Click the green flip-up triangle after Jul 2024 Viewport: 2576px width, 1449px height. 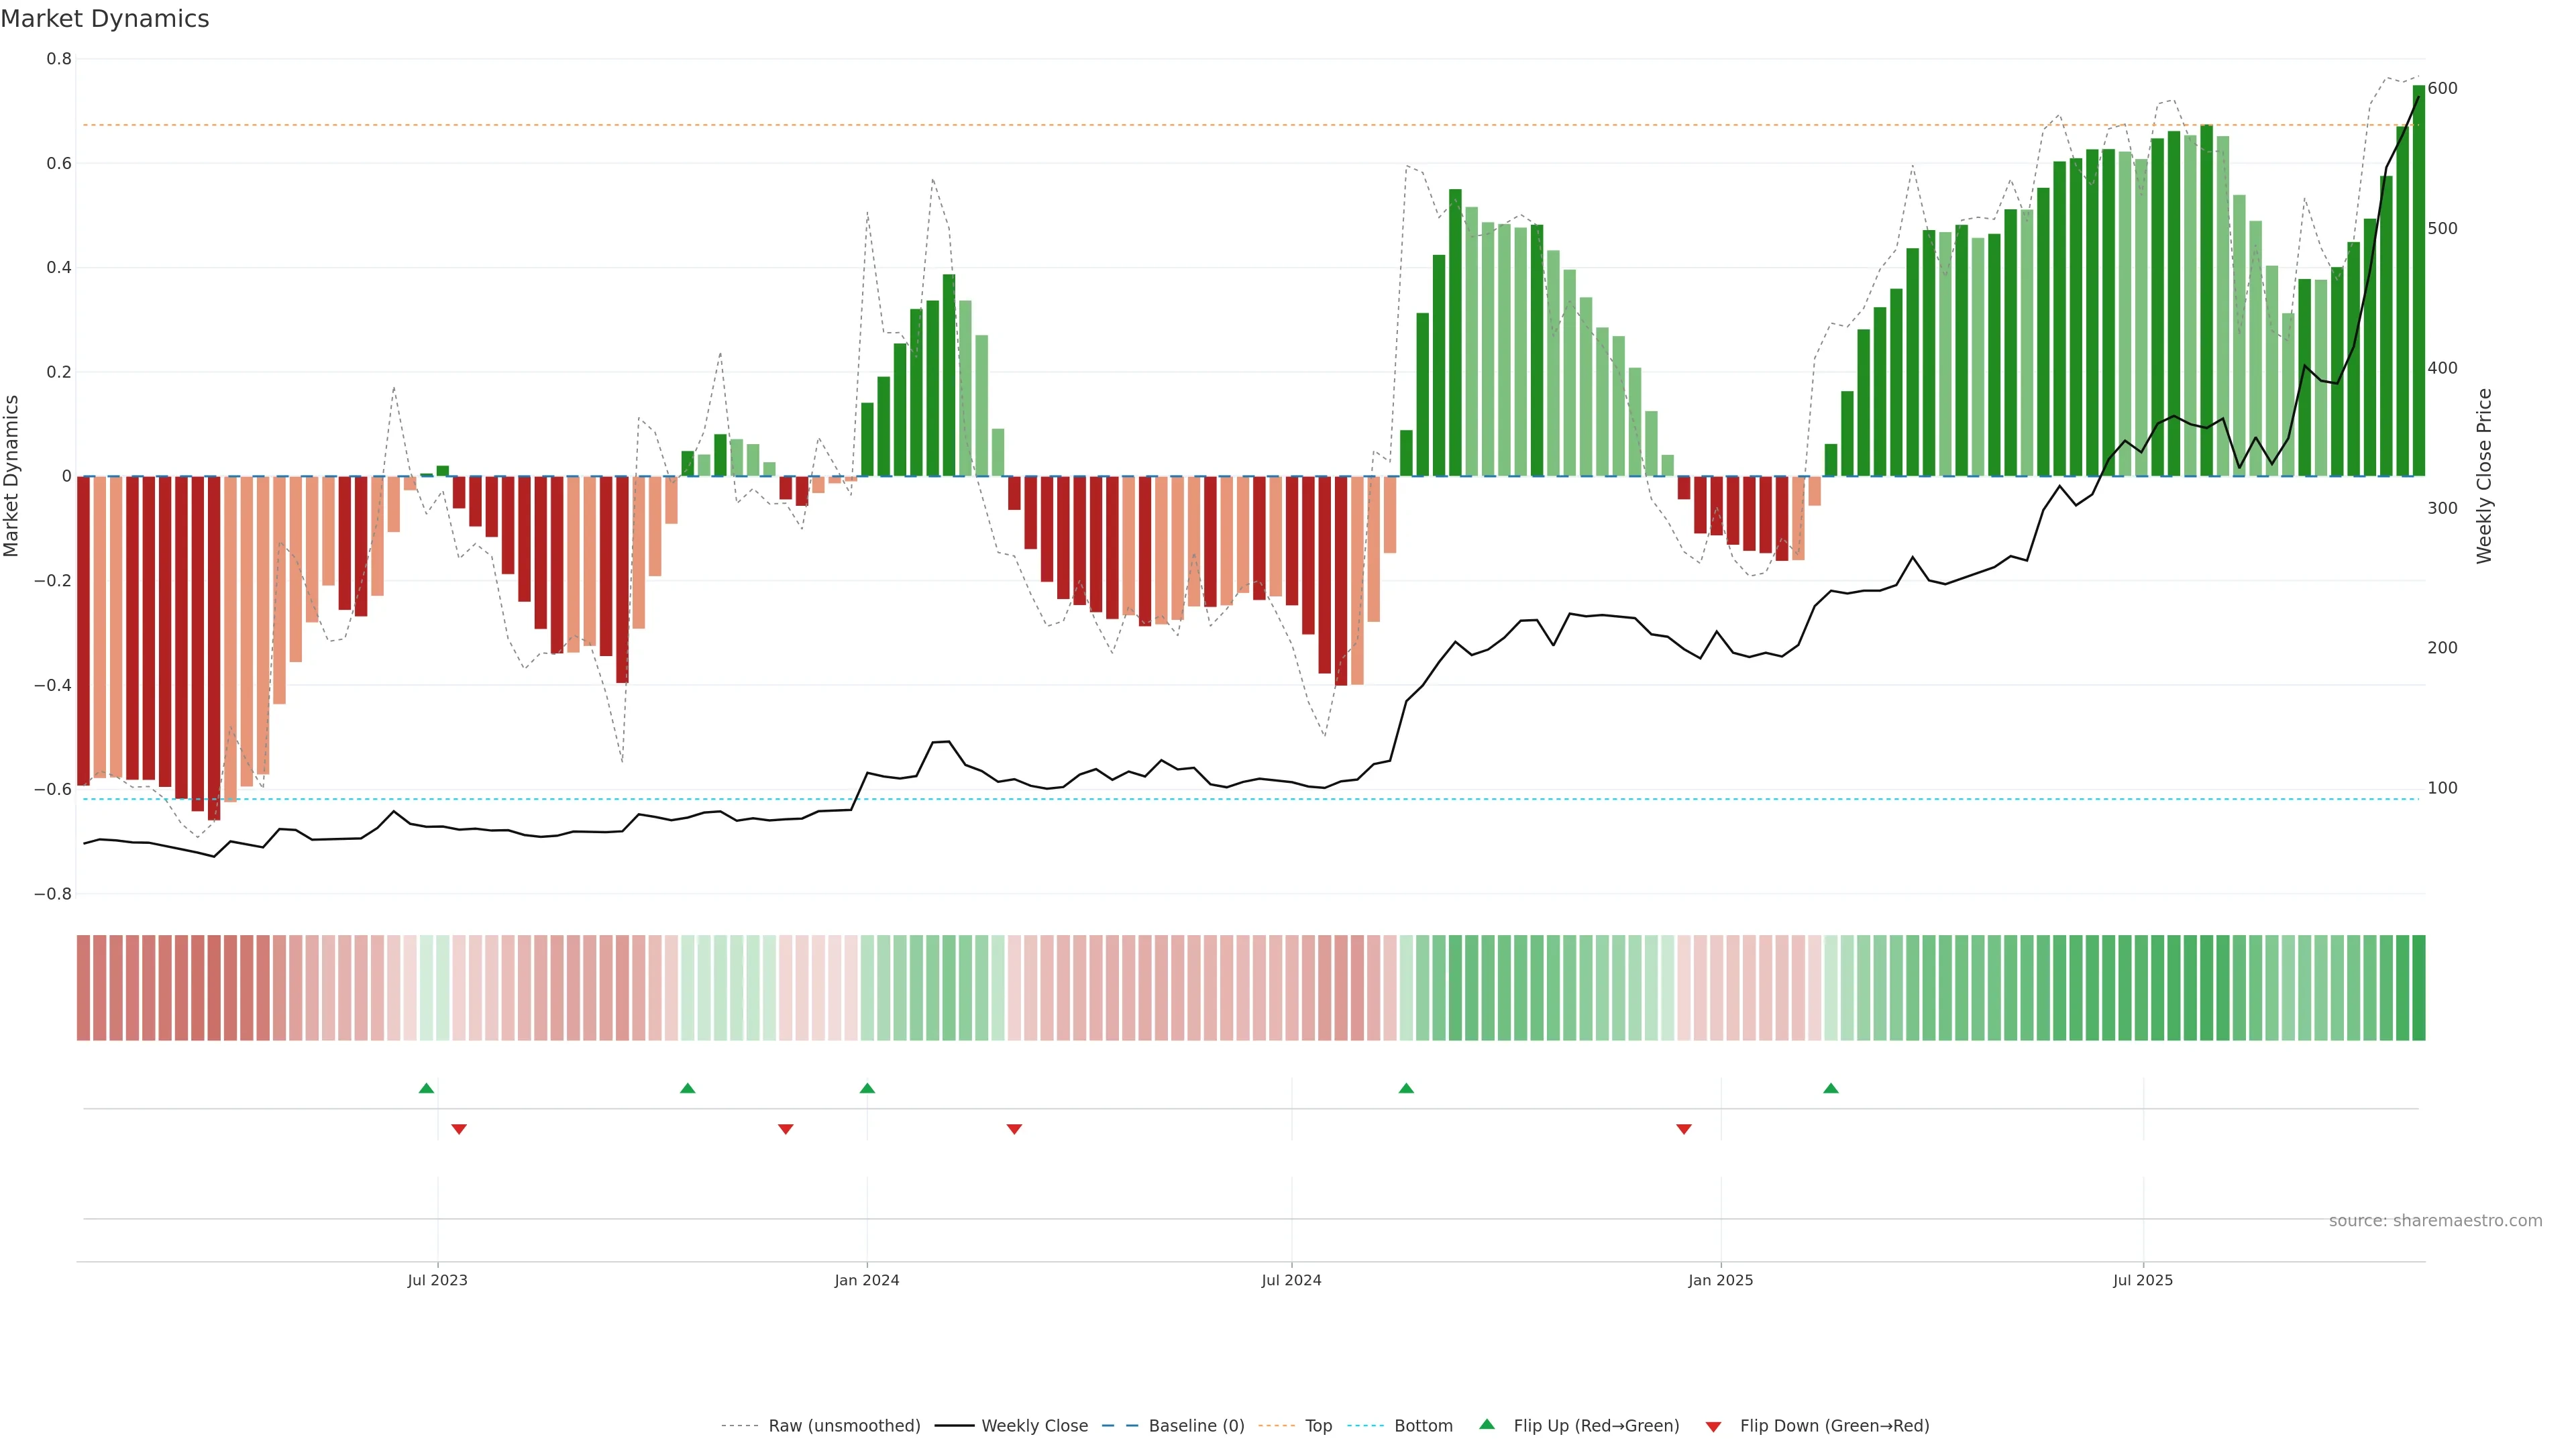click(1406, 1088)
